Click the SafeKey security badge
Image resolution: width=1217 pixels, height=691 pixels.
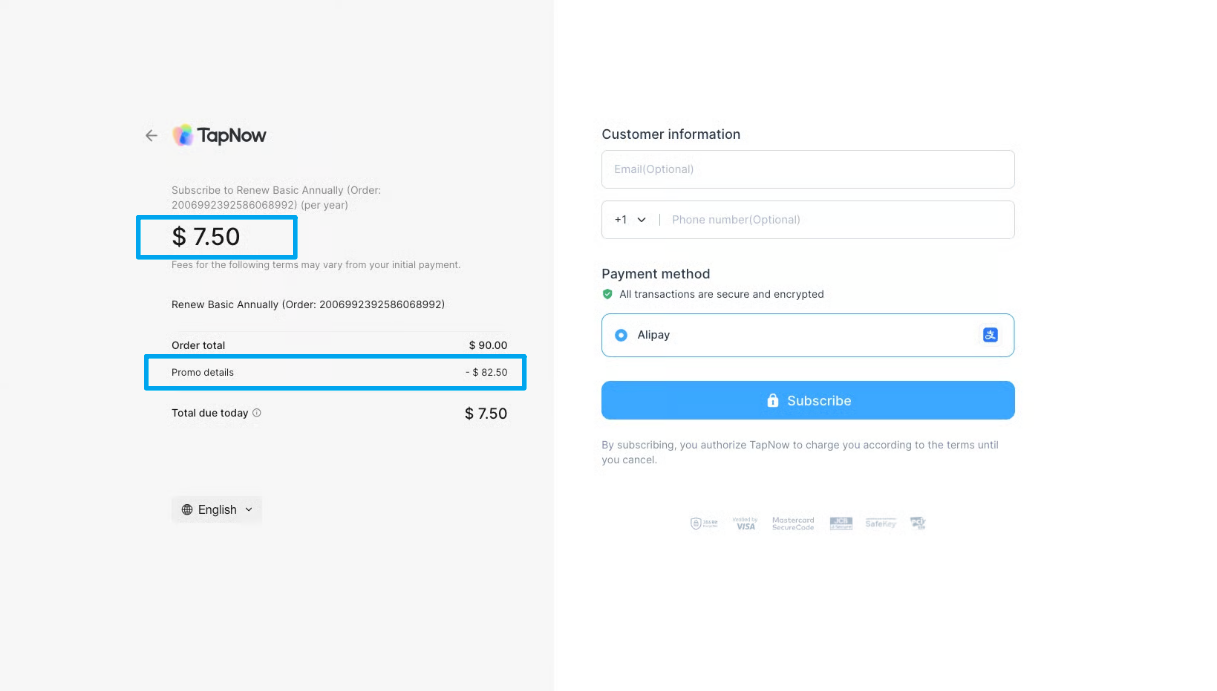coord(881,523)
